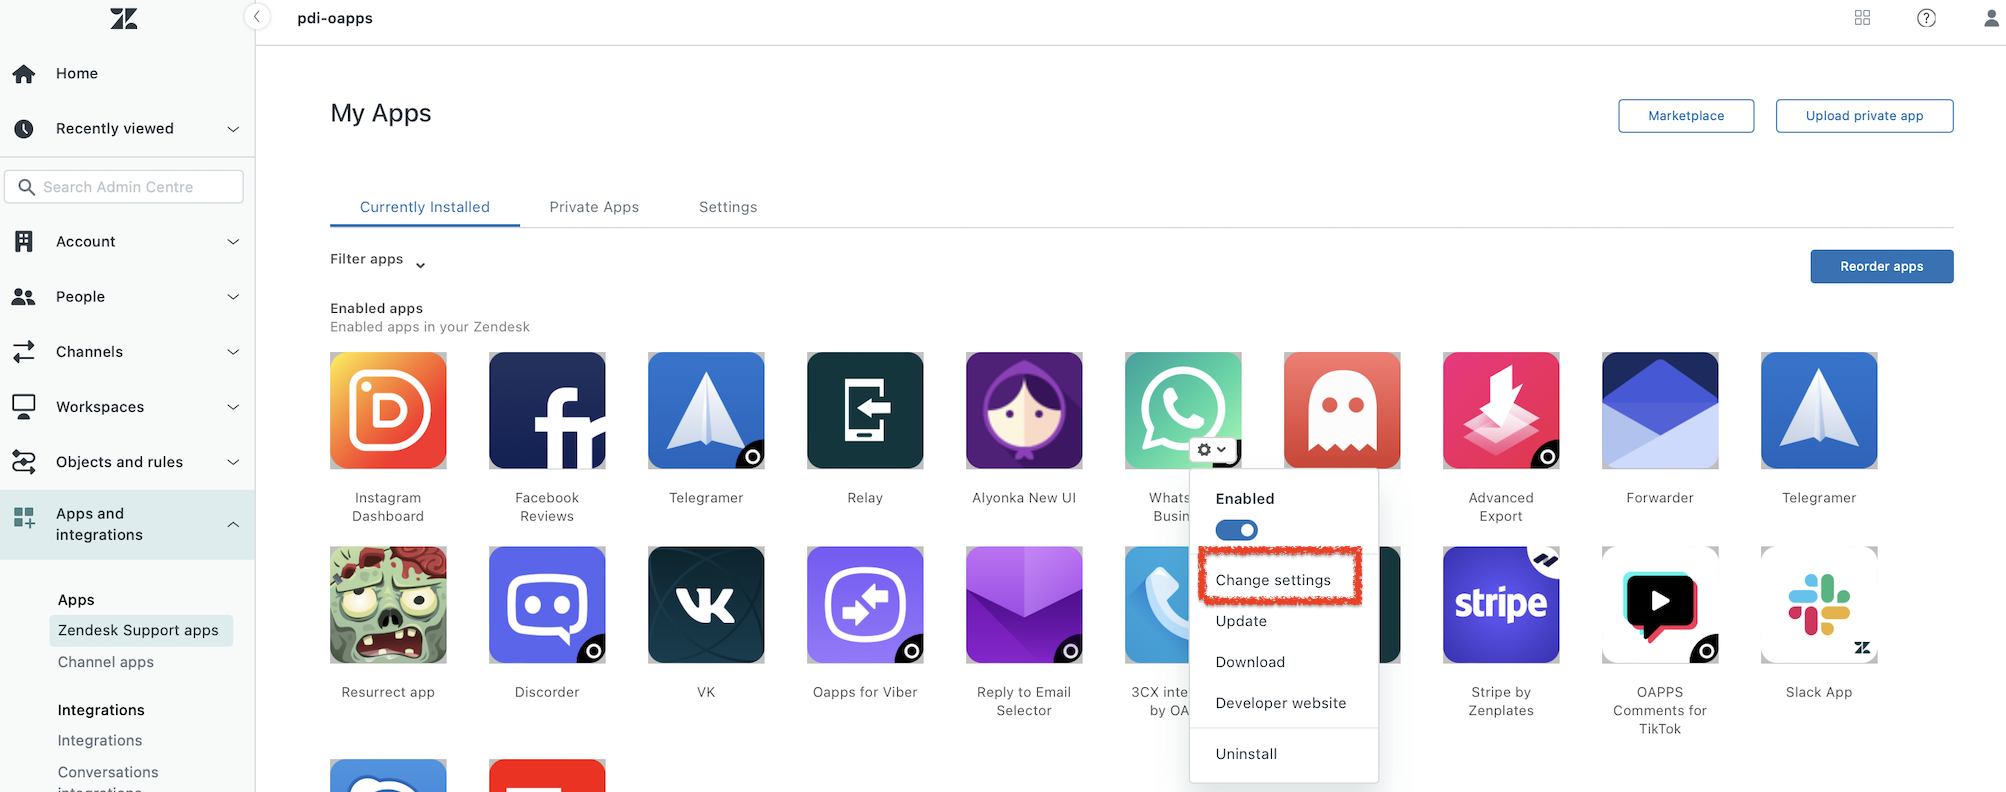Expand the Channels menu
The width and height of the screenshot is (2006, 792).
tap(127, 351)
